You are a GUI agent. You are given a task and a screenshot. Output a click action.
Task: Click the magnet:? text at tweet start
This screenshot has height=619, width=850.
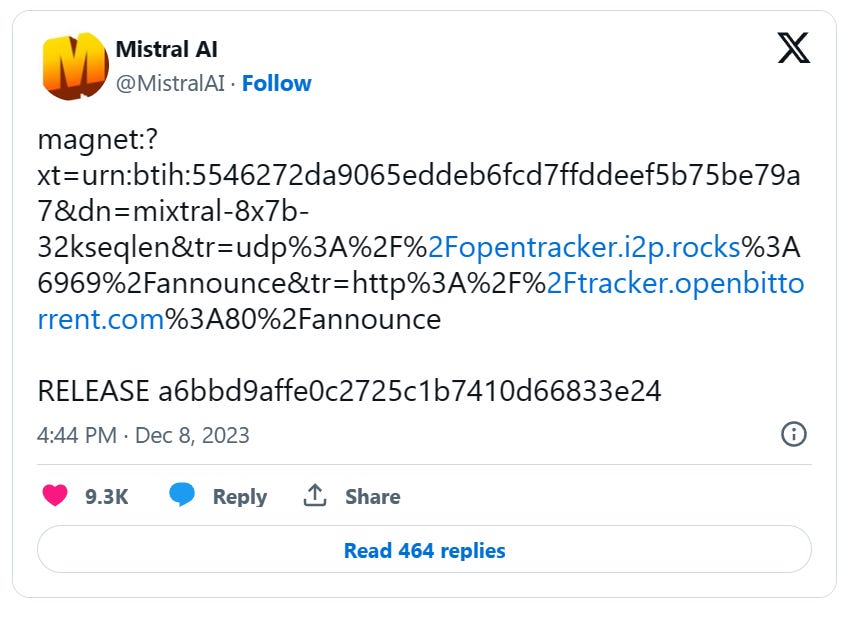(x=98, y=139)
